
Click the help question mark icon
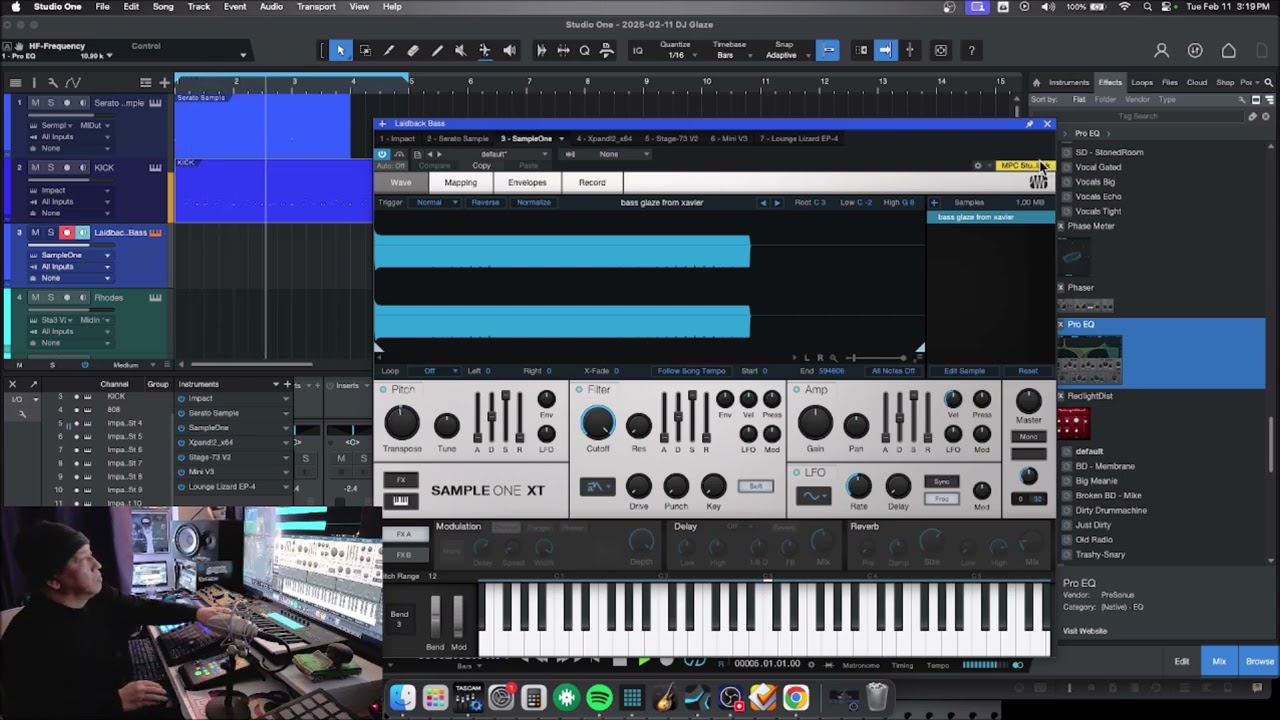[x=971, y=50]
